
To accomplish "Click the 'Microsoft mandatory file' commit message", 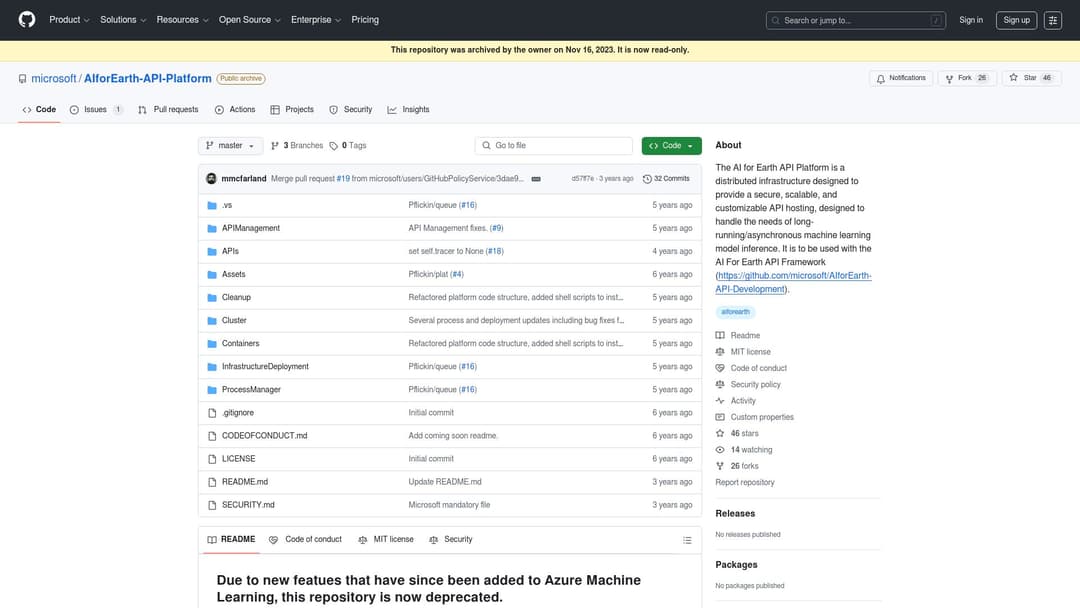I will point(449,505).
